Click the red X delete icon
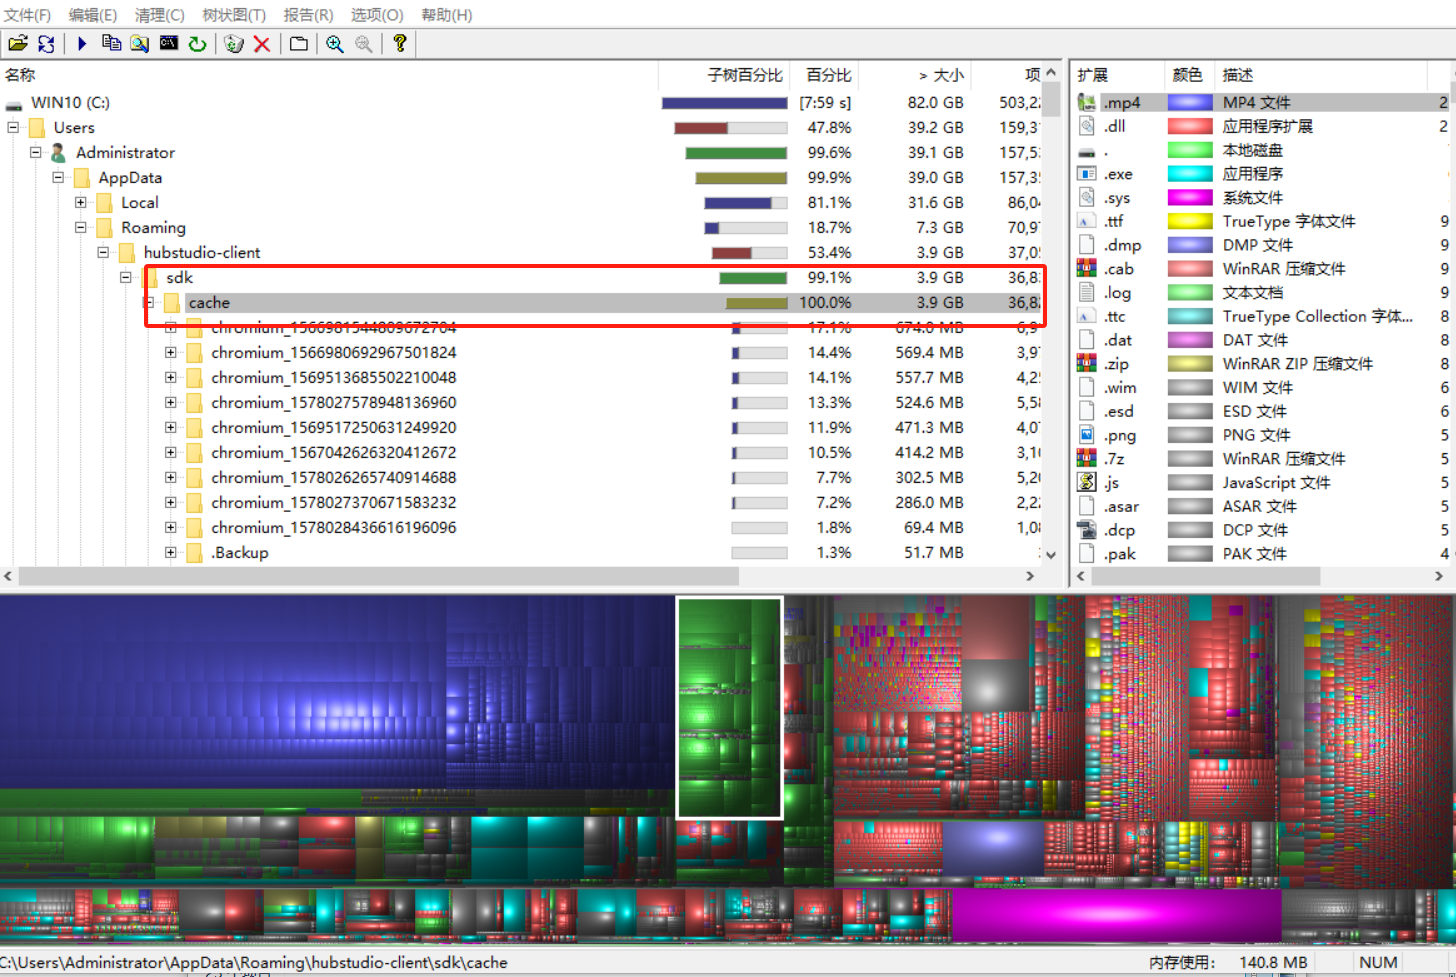Screen dimensions: 1456x977 click(262, 44)
